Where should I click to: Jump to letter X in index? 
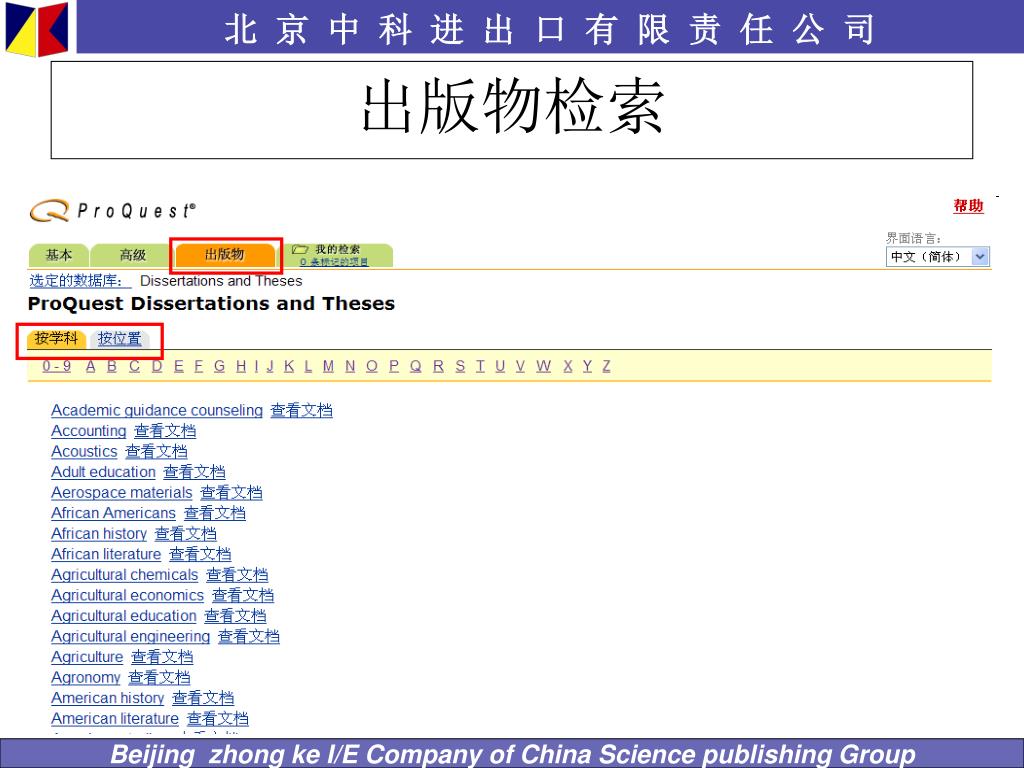point(568,366)
